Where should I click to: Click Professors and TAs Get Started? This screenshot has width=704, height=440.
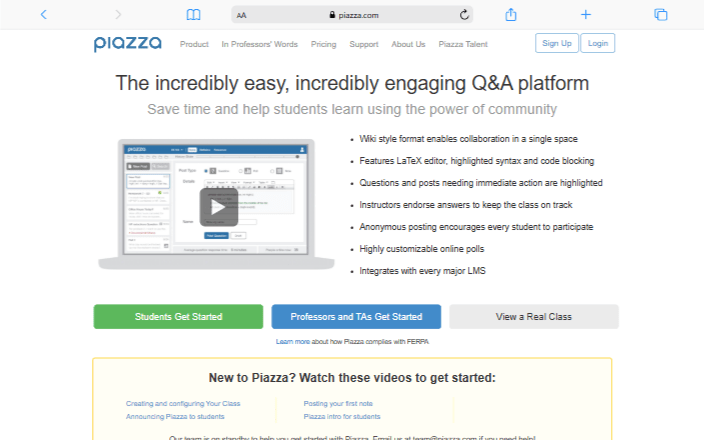(x=356, y=317)
